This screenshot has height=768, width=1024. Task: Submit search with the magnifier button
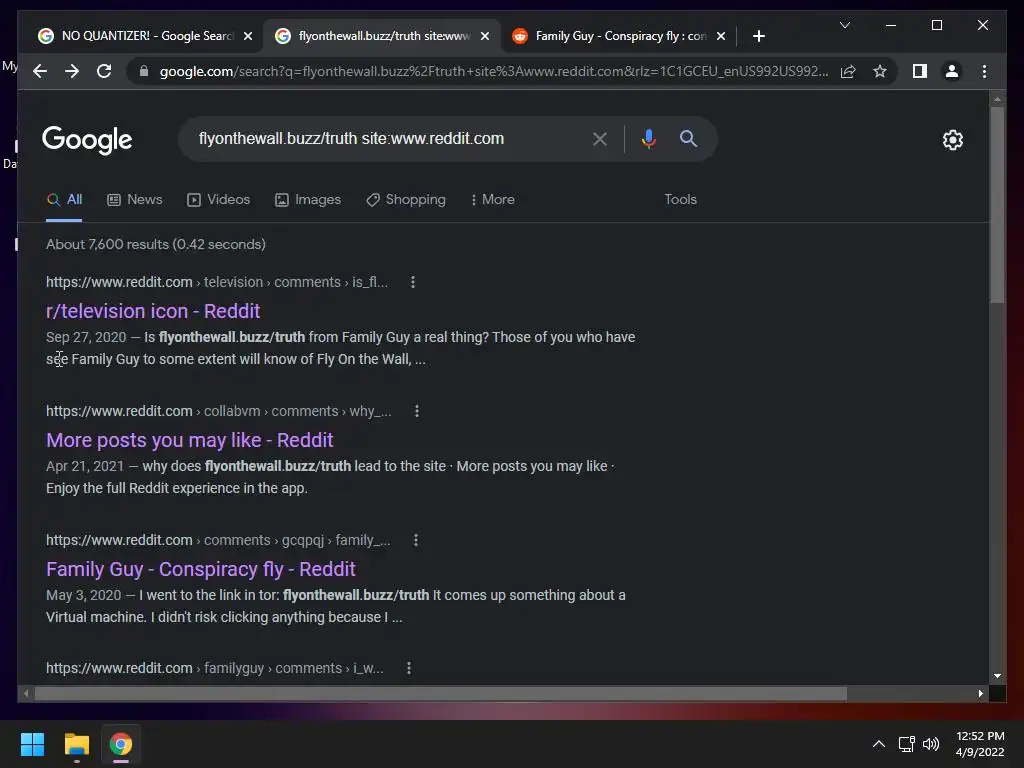click(688, 138)
